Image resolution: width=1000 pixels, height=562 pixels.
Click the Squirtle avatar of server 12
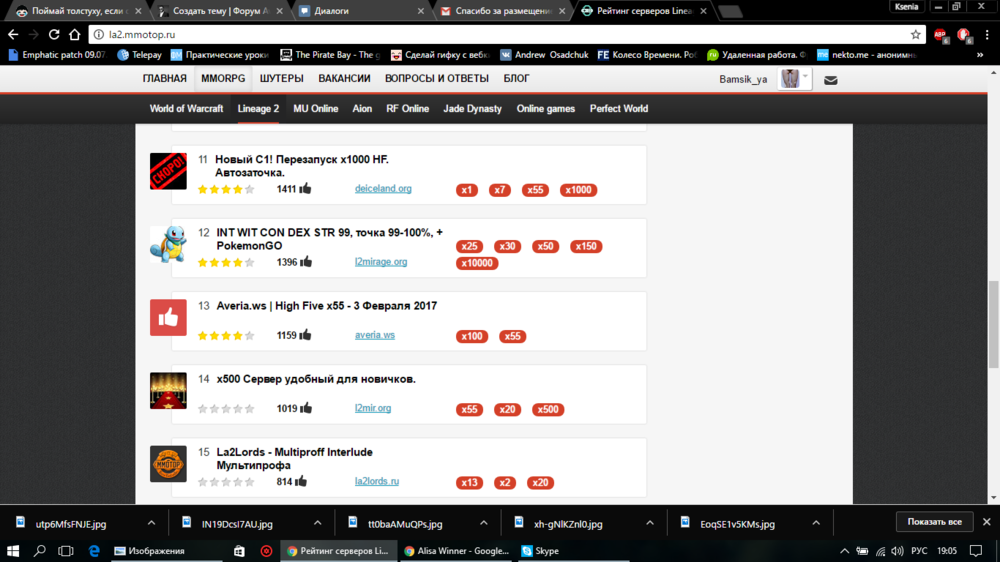click(168, 244)
